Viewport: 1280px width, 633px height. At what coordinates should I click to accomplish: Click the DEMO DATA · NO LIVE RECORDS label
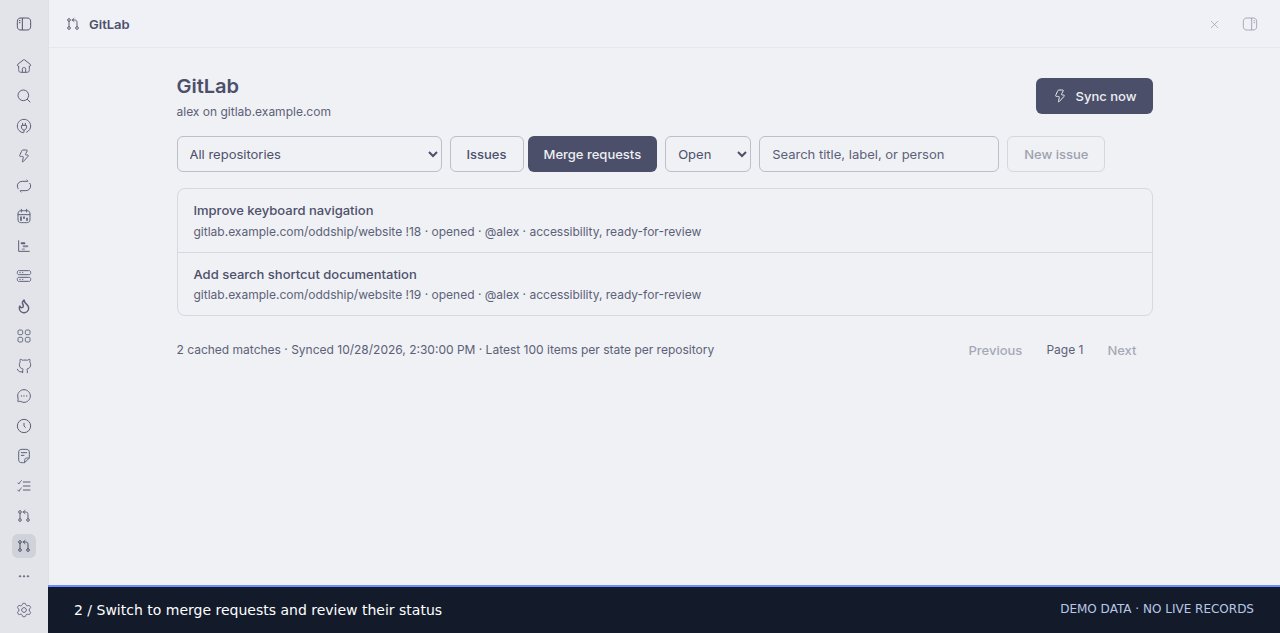pyautogui.click(x=1157, y=609)
